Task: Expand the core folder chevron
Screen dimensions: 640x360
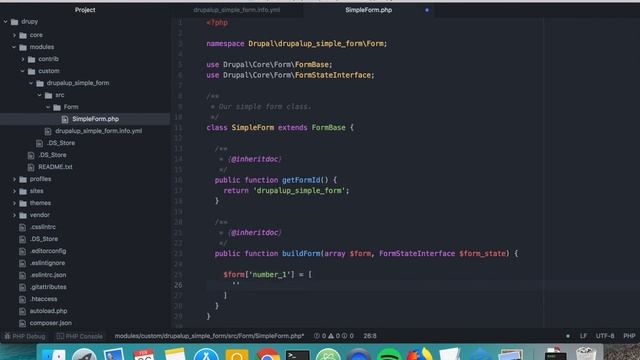Action: pyautogui.click(x=14, y=35)
